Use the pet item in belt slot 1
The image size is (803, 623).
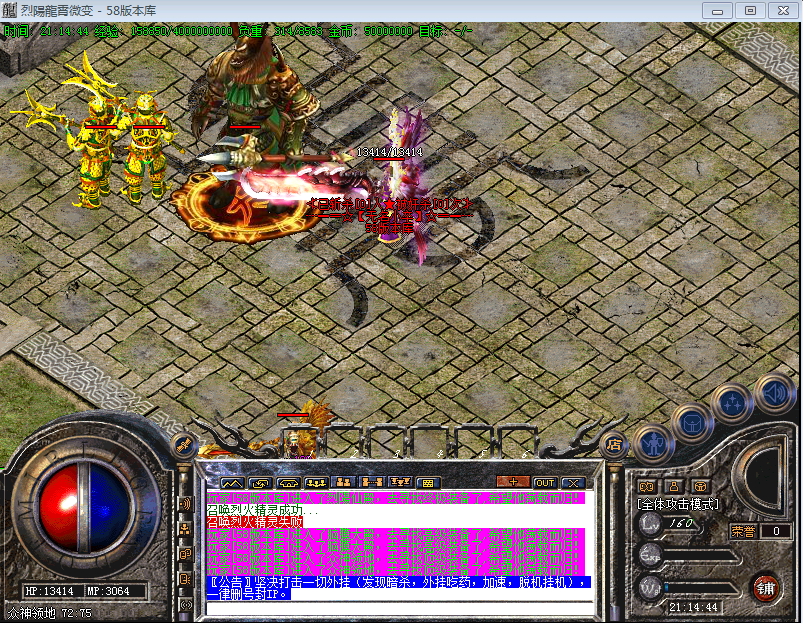click(299, 443)
